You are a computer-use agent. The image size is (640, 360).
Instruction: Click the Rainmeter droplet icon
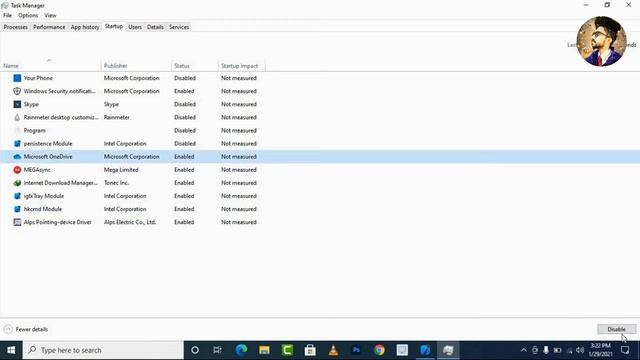pyautogui.click(x=17, y=118)
